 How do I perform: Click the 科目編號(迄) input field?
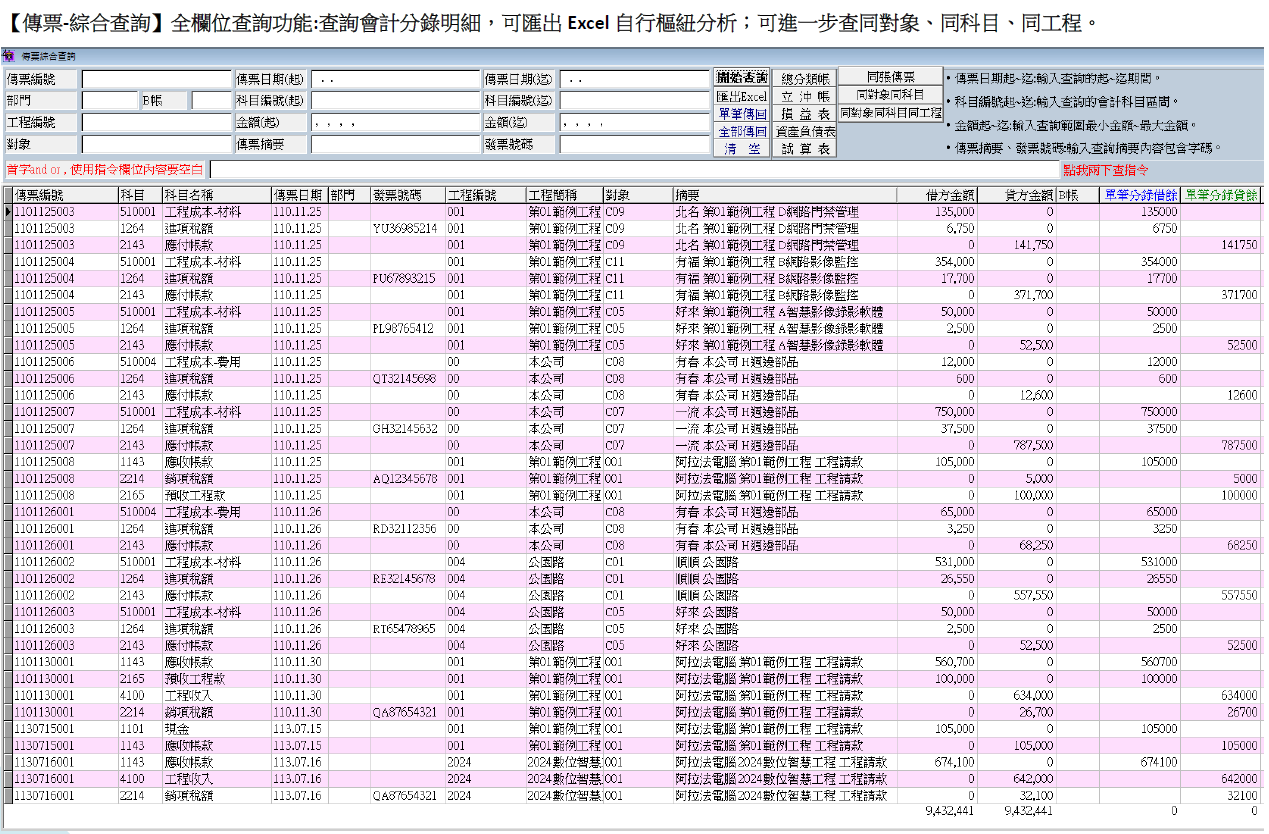tap(636, 100)
